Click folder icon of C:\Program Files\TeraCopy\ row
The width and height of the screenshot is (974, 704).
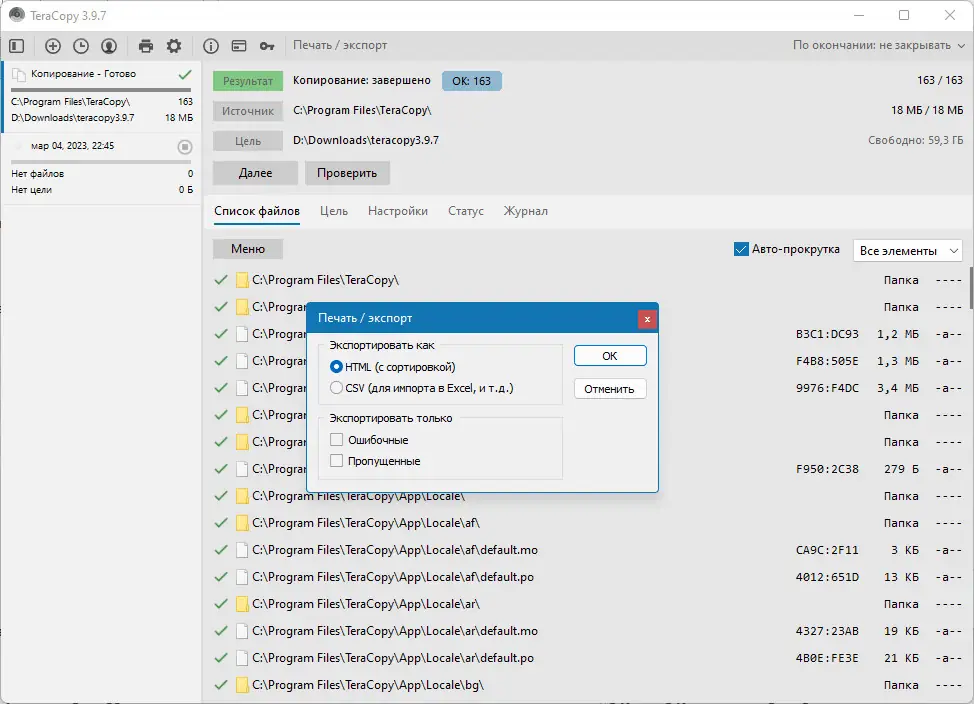[242, 280]
